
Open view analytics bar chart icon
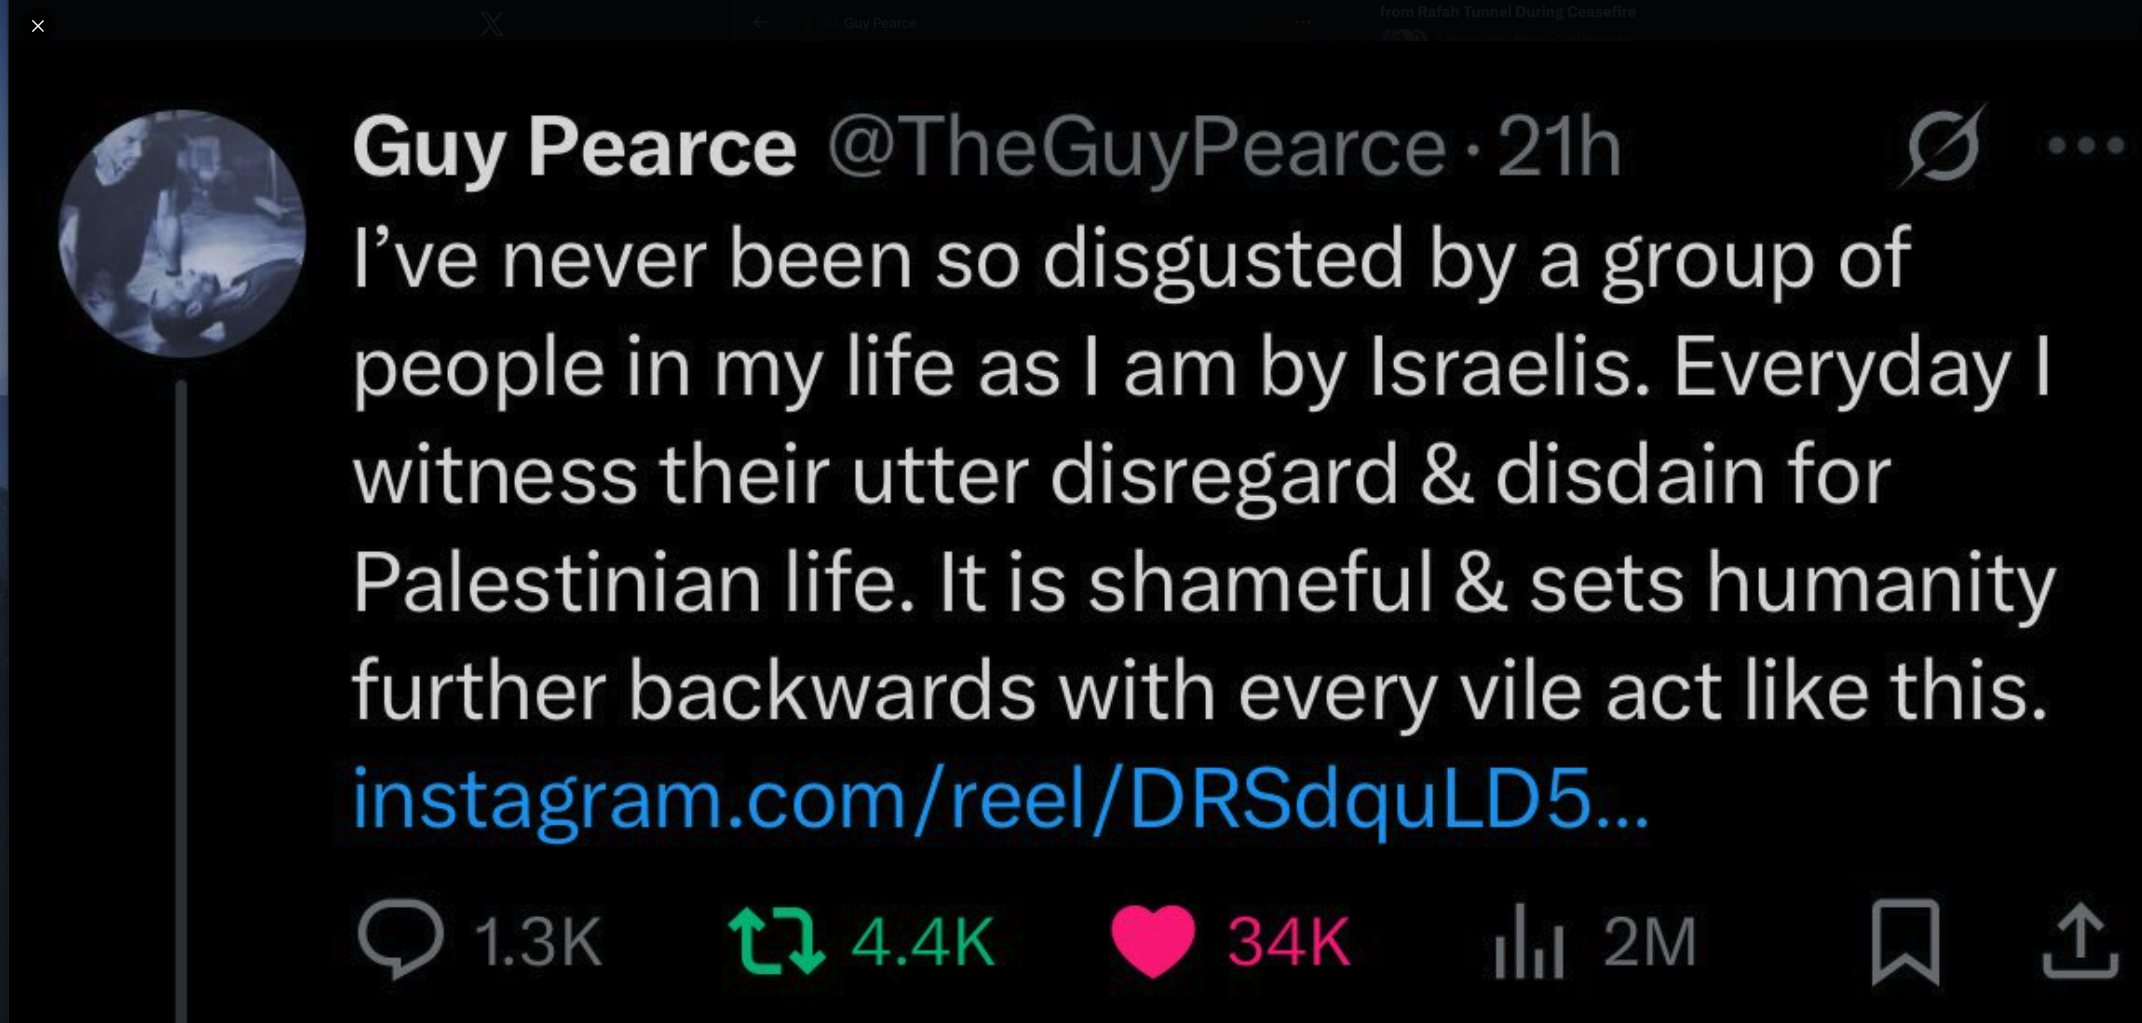(x=1528, y=940)
